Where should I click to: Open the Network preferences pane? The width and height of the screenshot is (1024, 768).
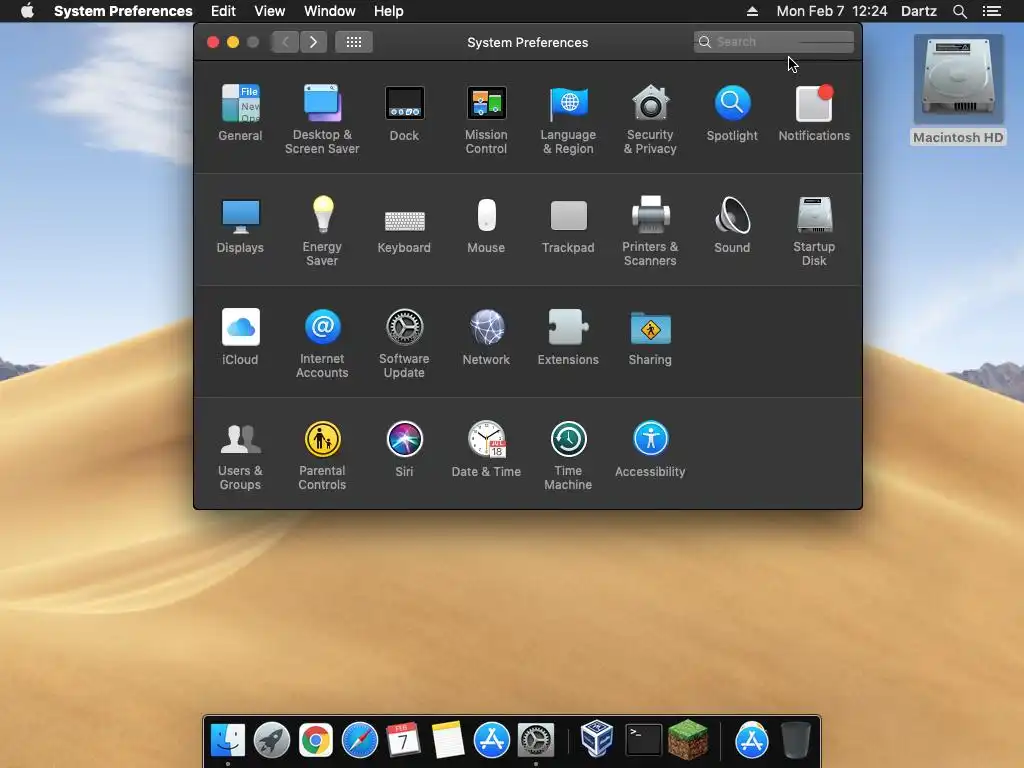pyautogui.click(x=486, y=336)
